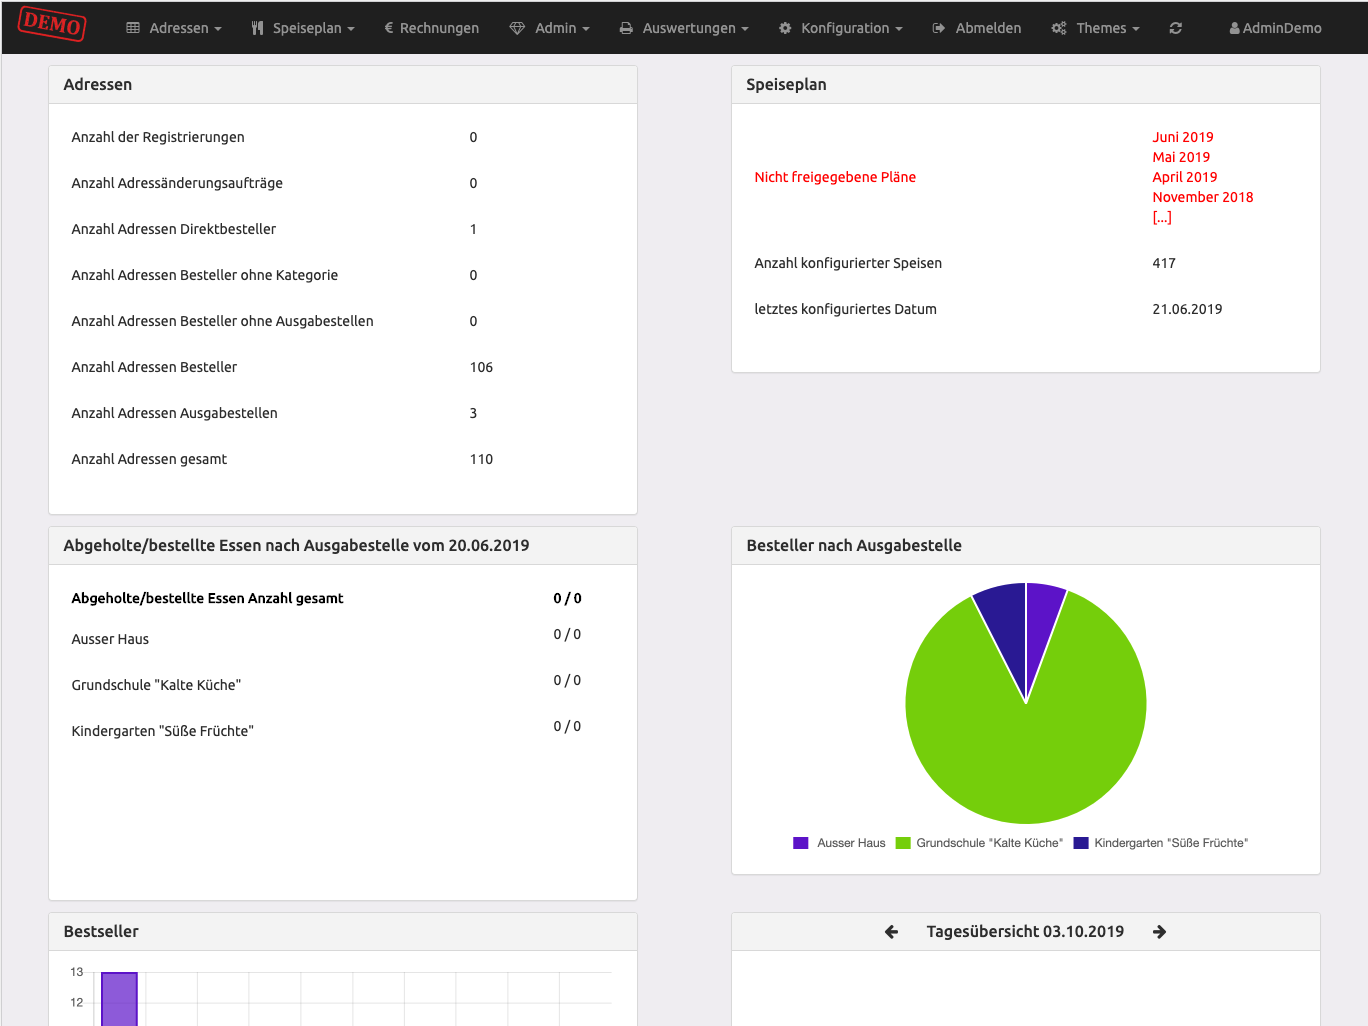Click the Rechnungen euro icon

[388, 28]
